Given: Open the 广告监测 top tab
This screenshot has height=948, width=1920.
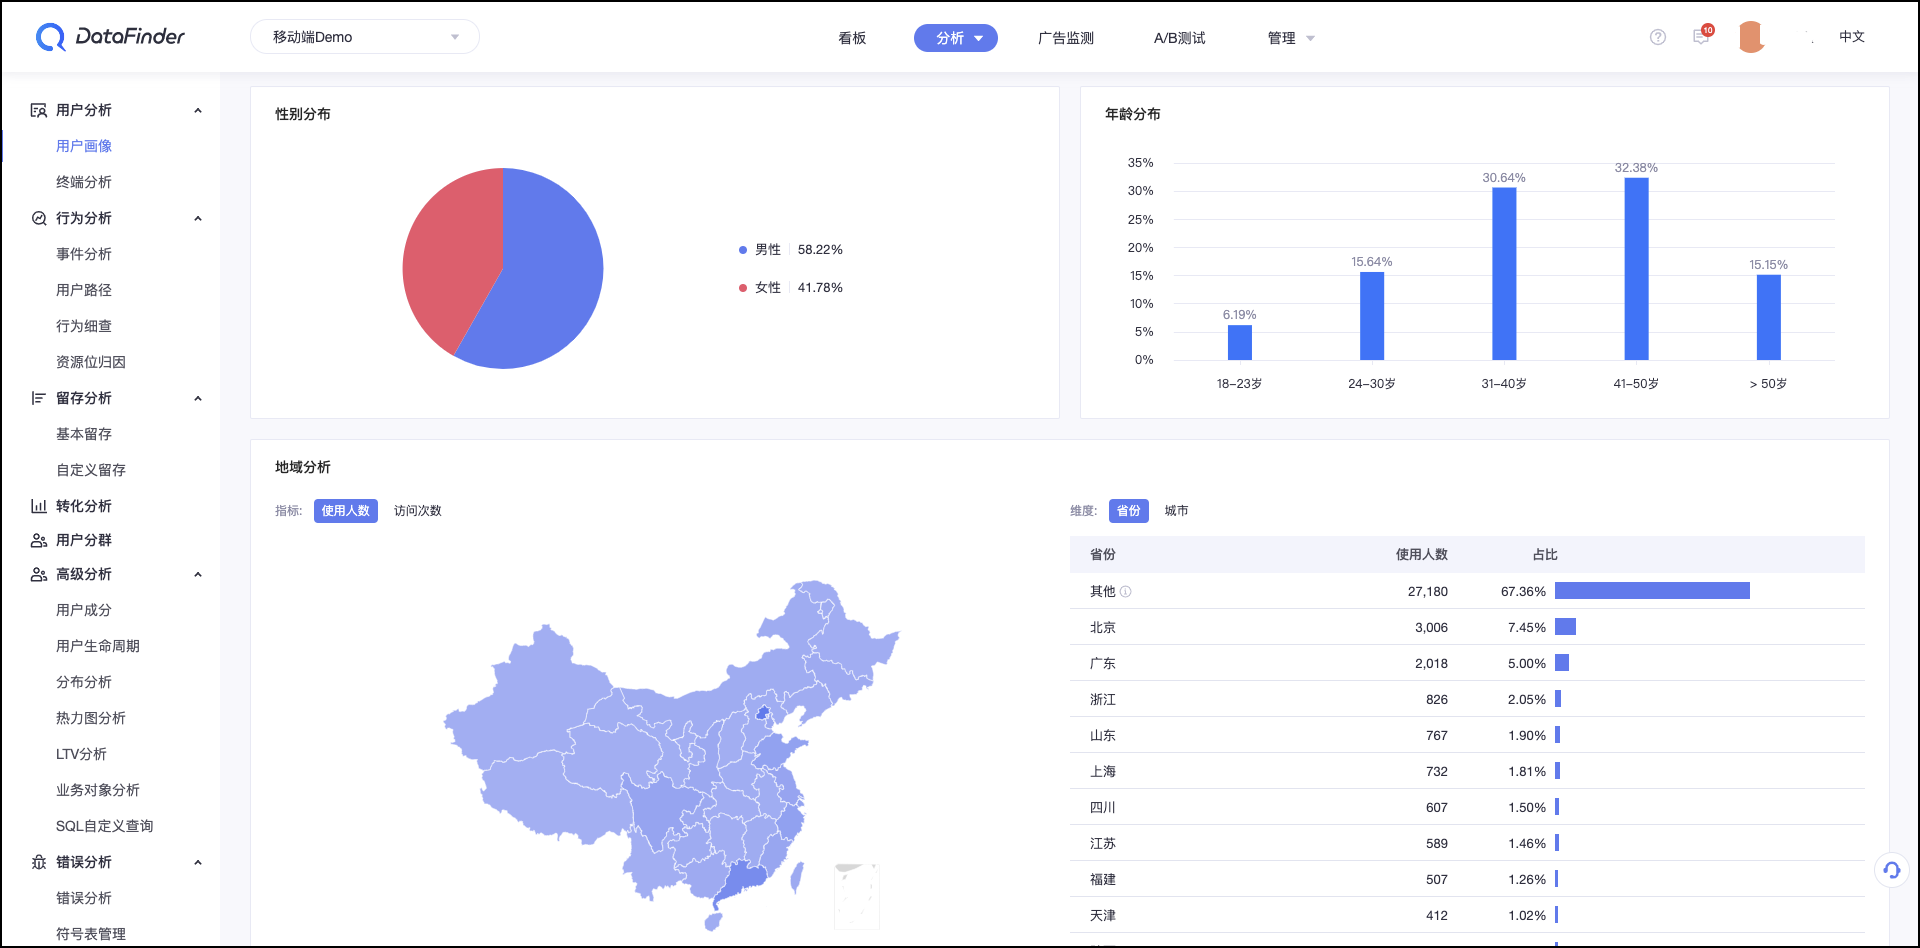Looking at the screenshot, I should pyautogui.click(x=1066, y=38).
